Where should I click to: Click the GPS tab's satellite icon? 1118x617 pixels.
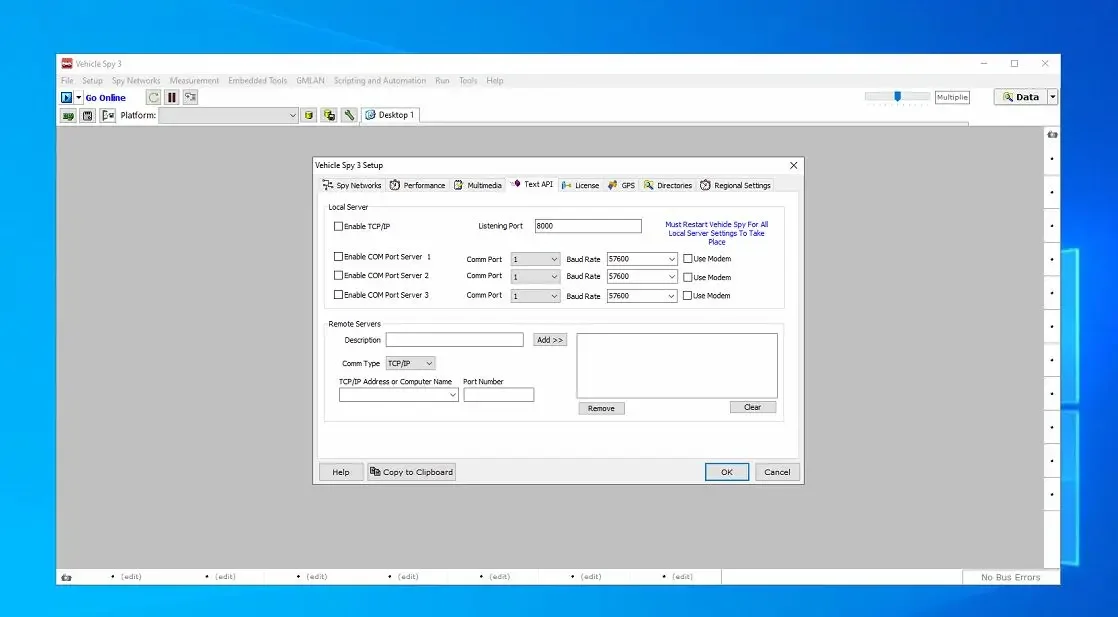click(x=611, y=184)
